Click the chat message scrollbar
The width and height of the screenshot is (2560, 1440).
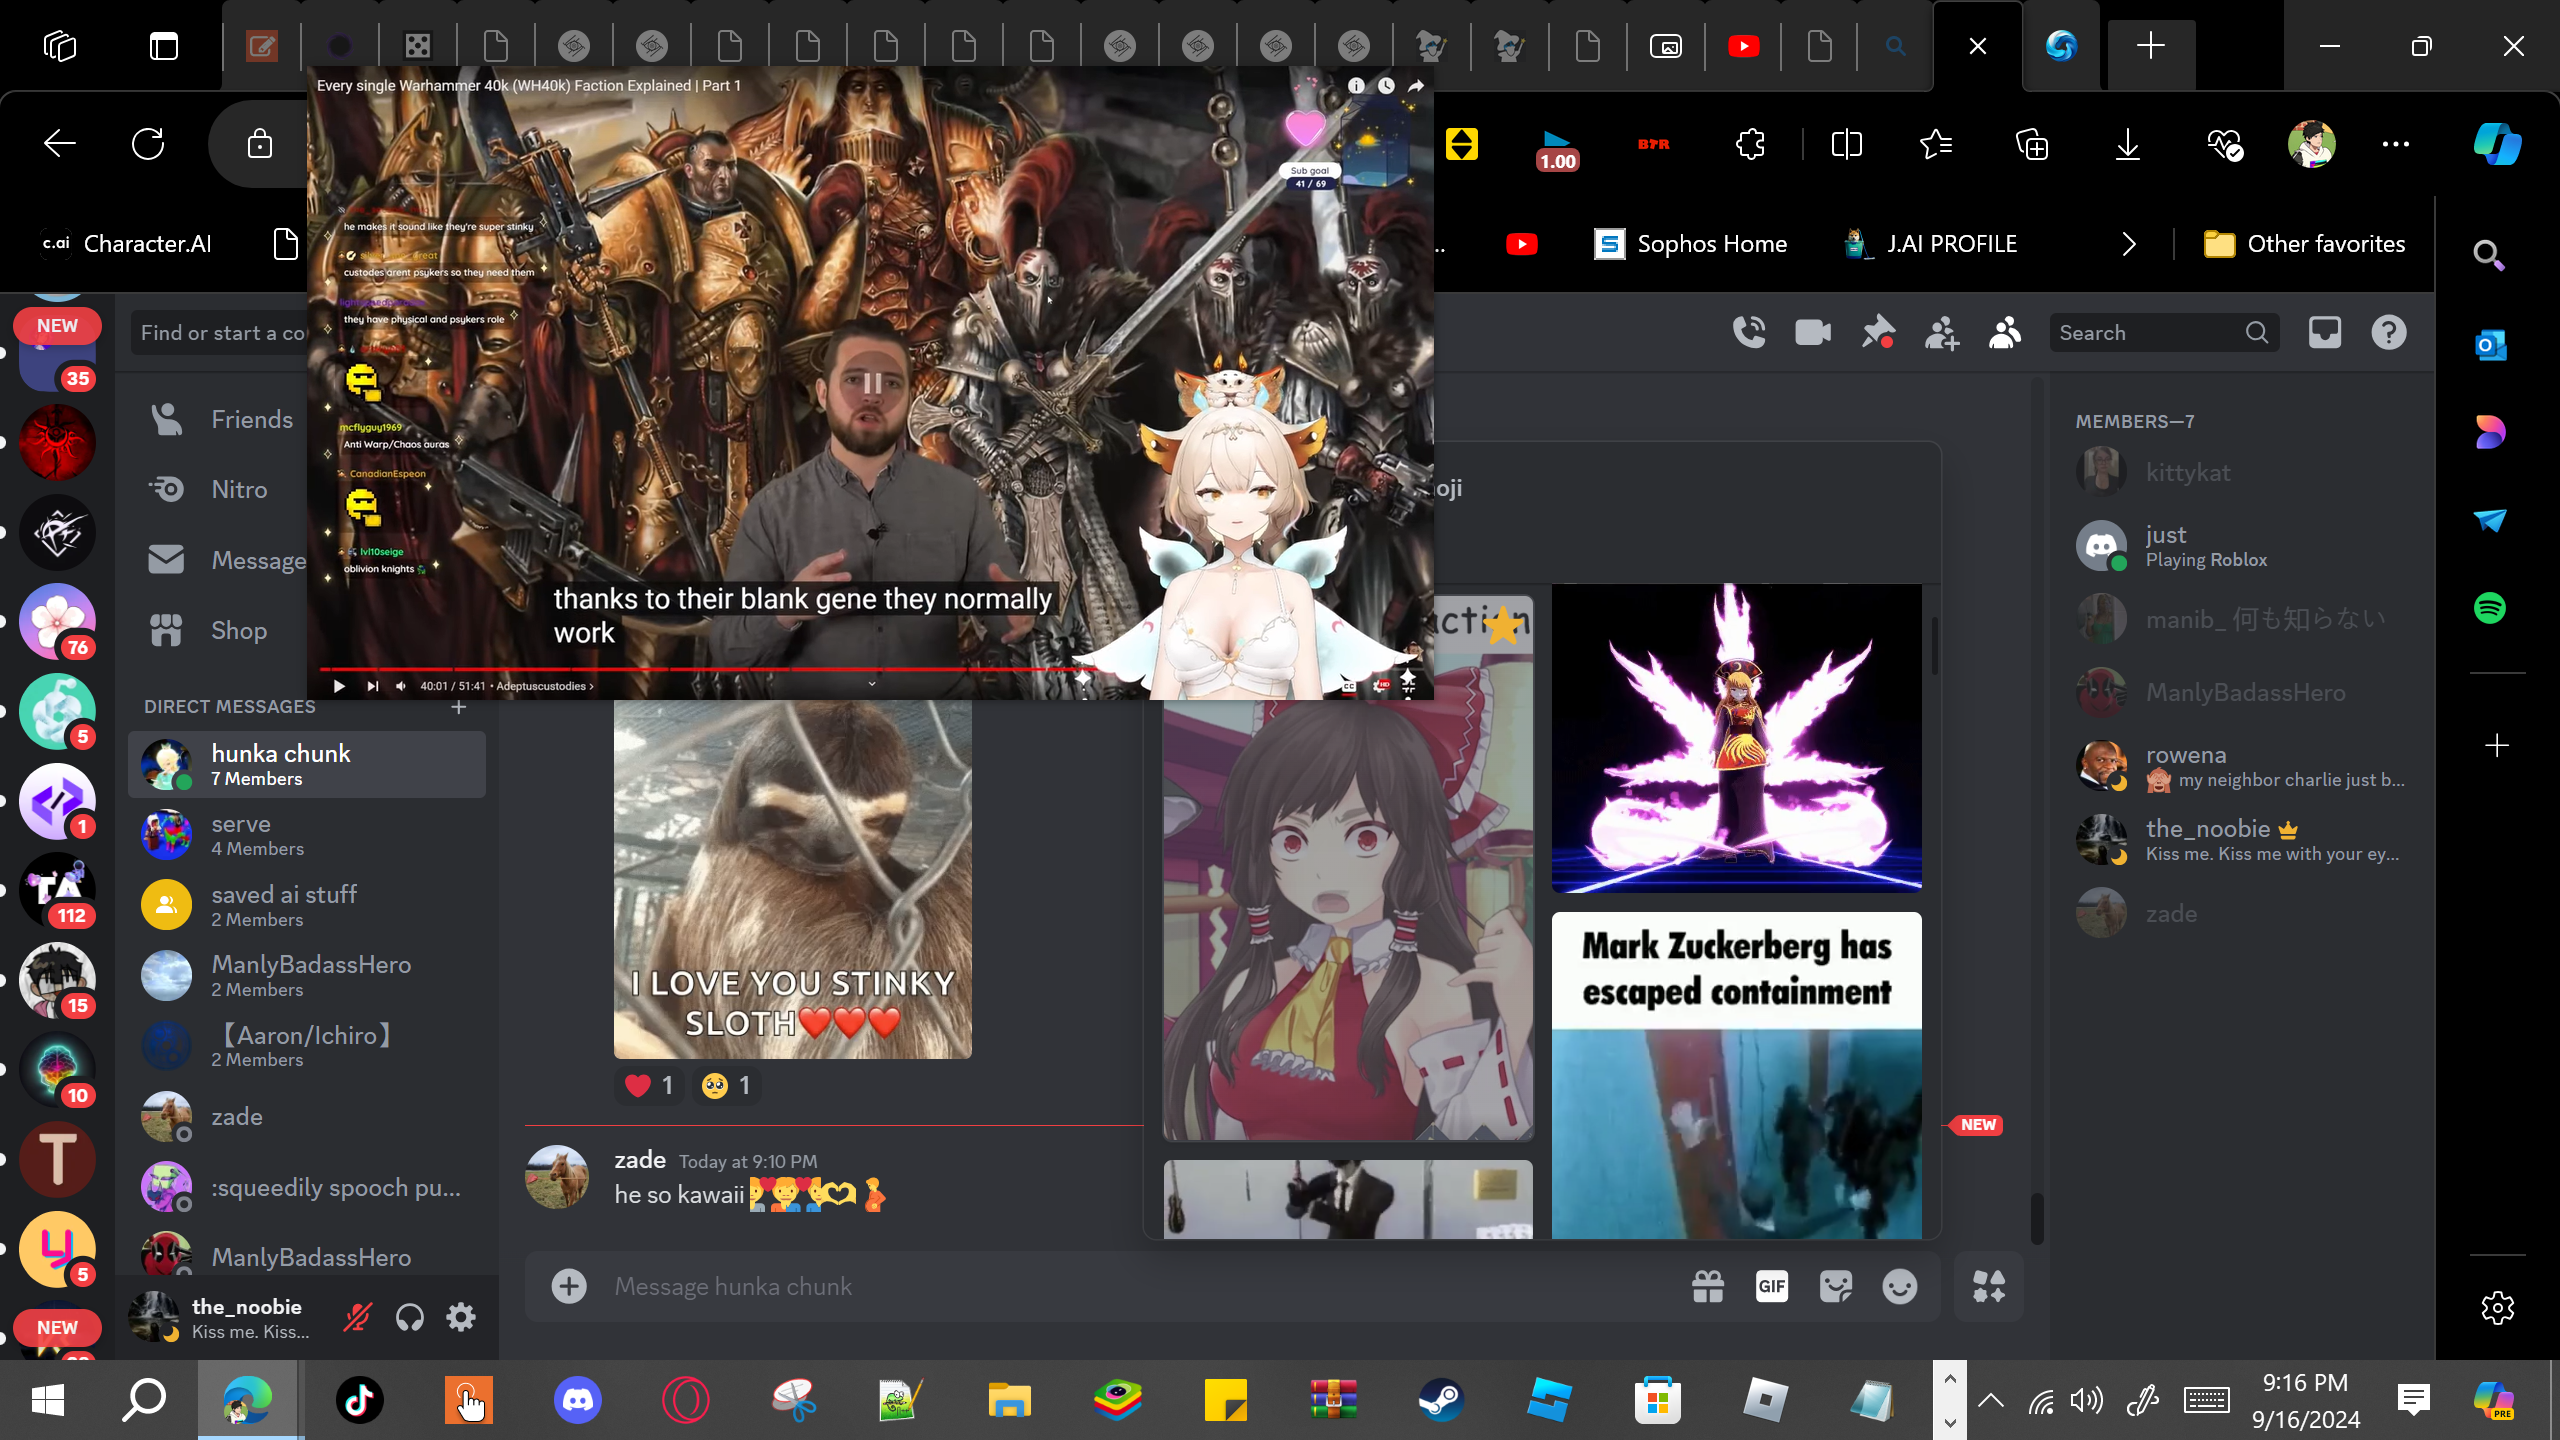(2037, 1220)
